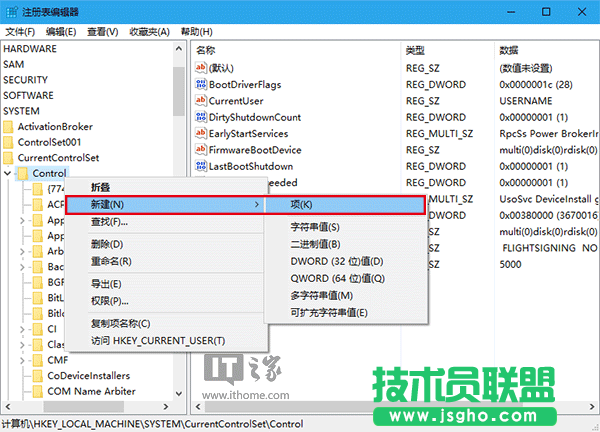
Task: Select the (默认) string value icon
Action: pos(201,68)
